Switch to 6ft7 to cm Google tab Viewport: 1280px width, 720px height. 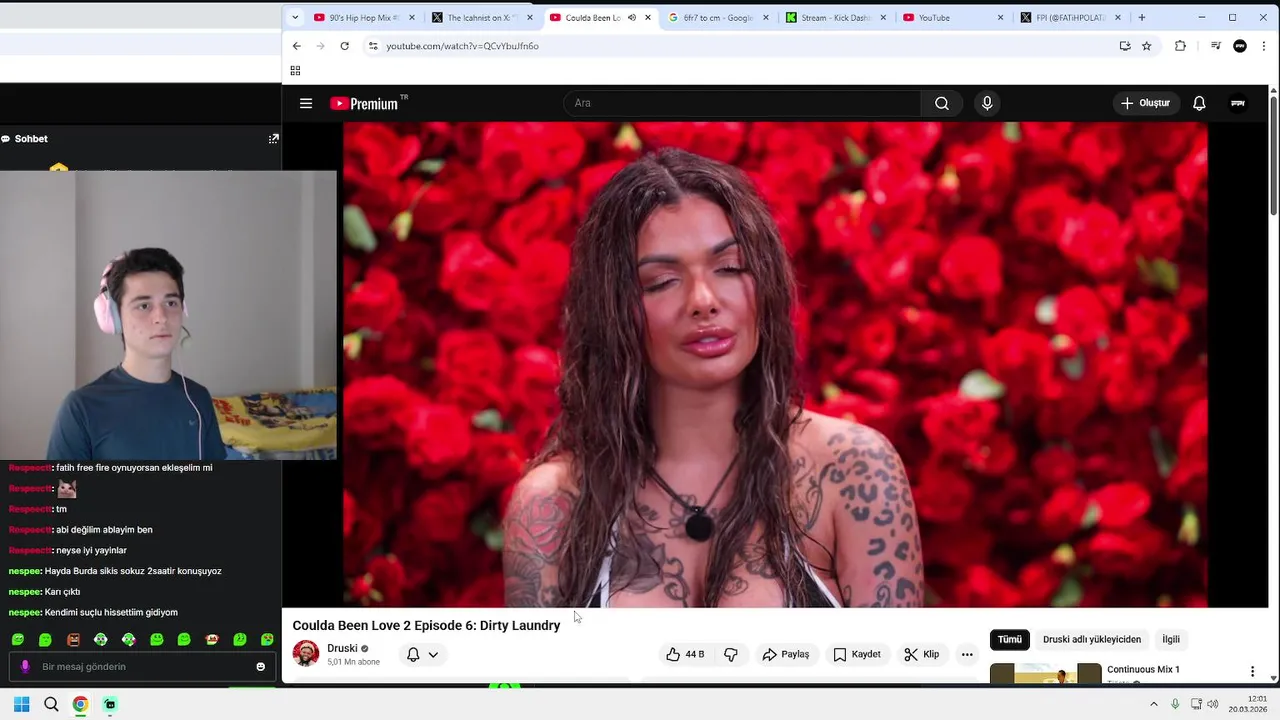pyautogui.click(x=719, y=17)
